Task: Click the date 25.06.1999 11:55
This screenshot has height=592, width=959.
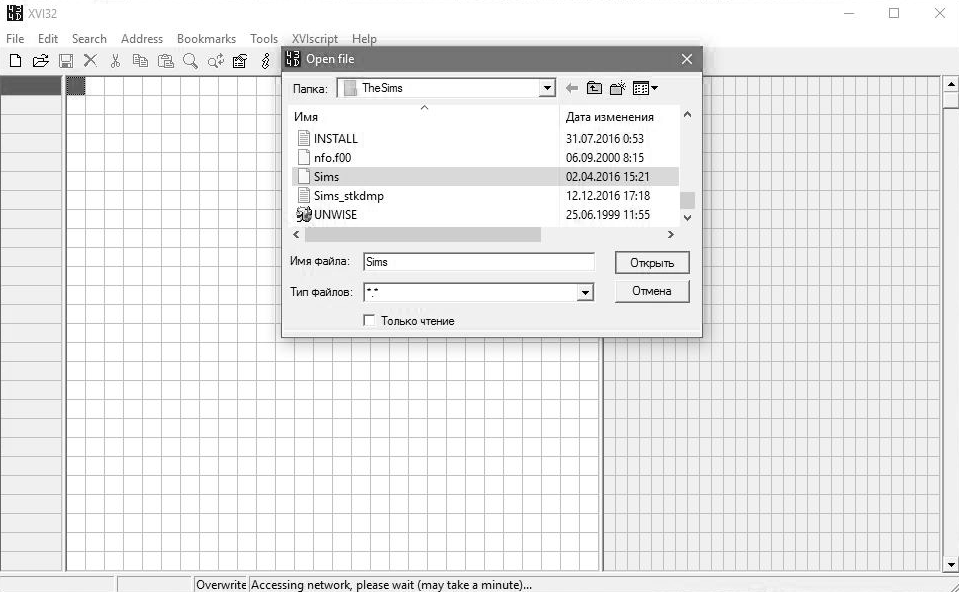Action: pyautogui.click(x=608, y=215)
